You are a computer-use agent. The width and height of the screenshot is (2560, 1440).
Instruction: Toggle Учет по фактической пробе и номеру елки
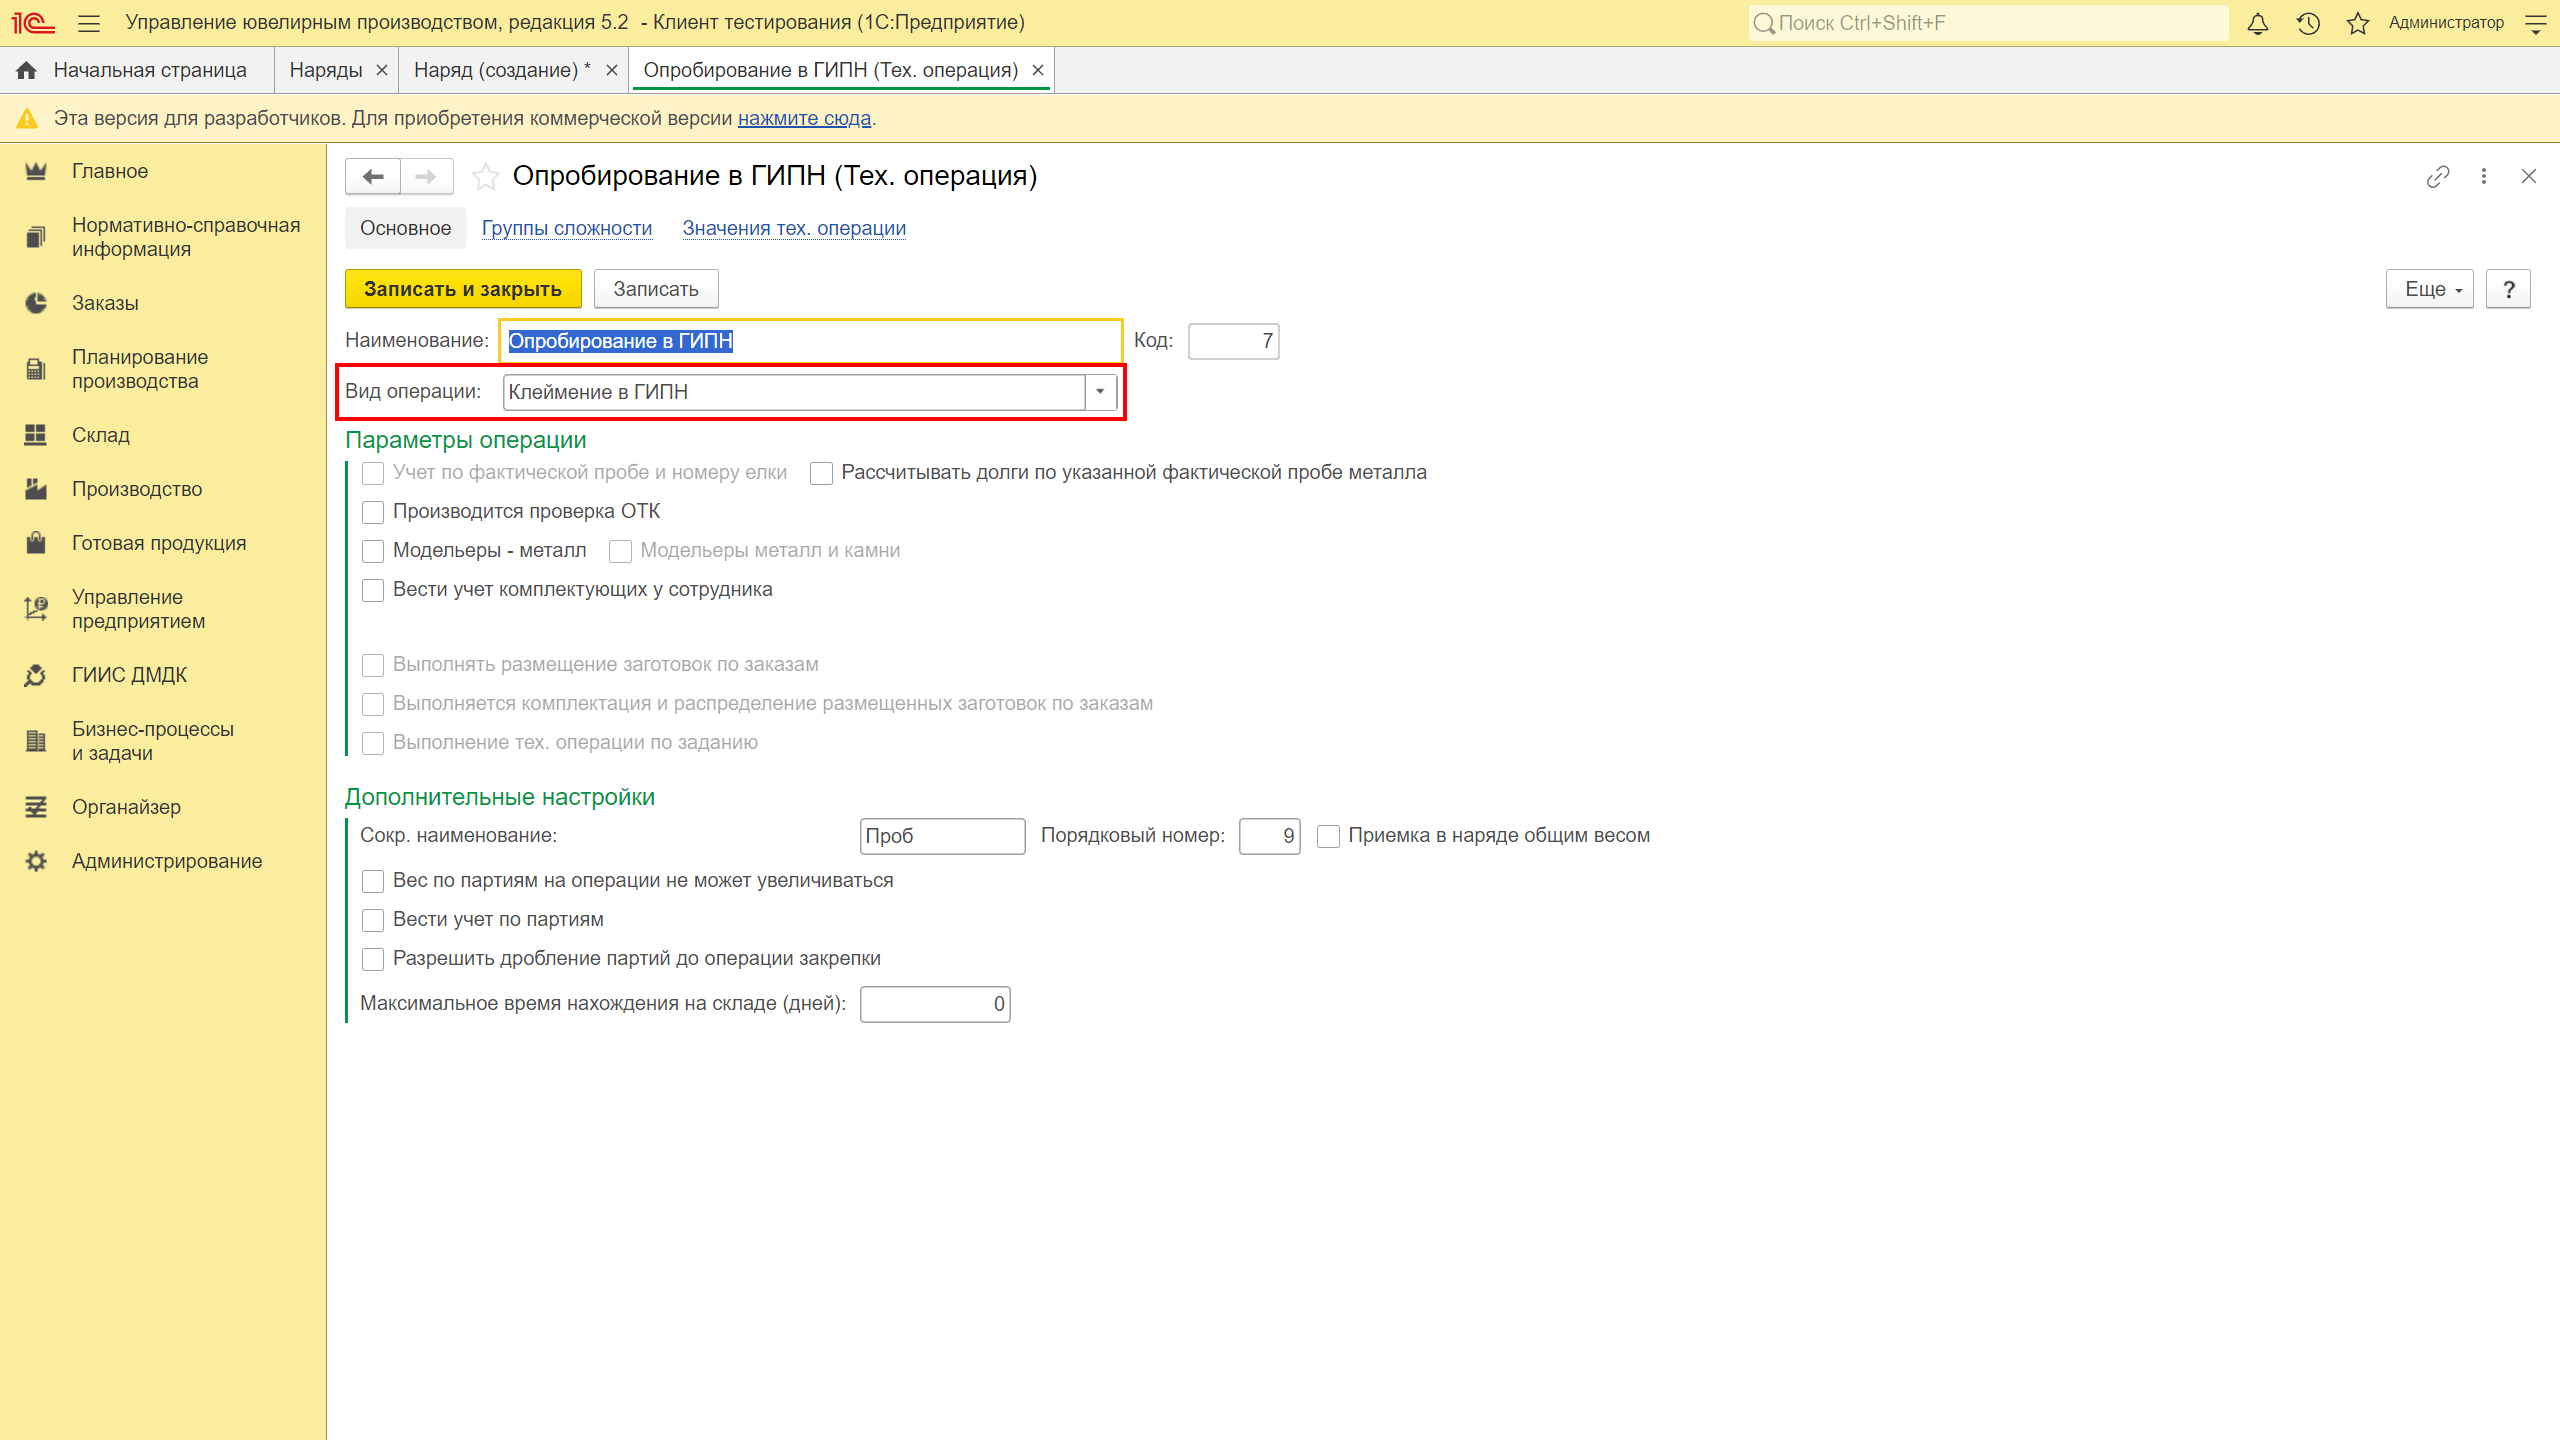coord(373,473)
